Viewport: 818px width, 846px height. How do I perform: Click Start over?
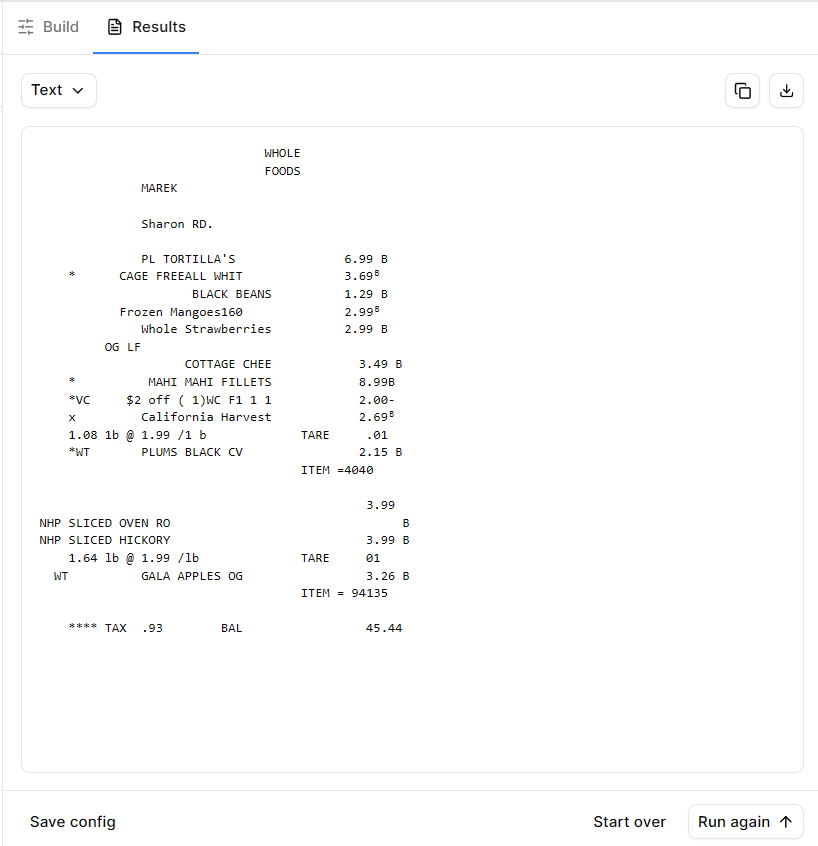[x=629, y=822]
